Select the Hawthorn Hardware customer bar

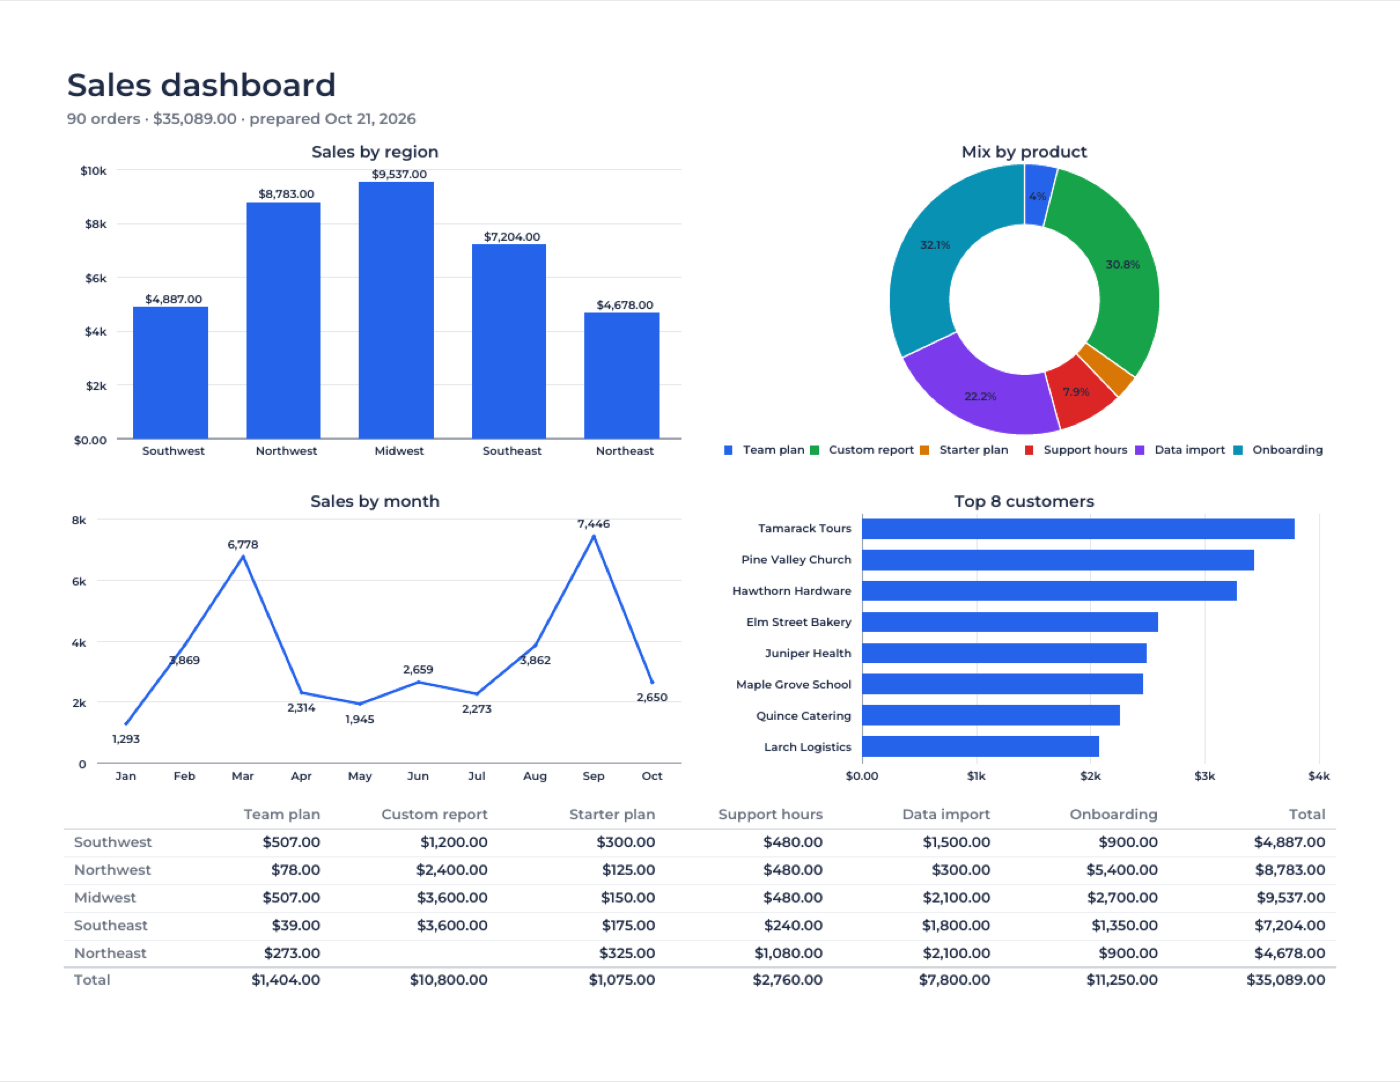coord(1049,591)
